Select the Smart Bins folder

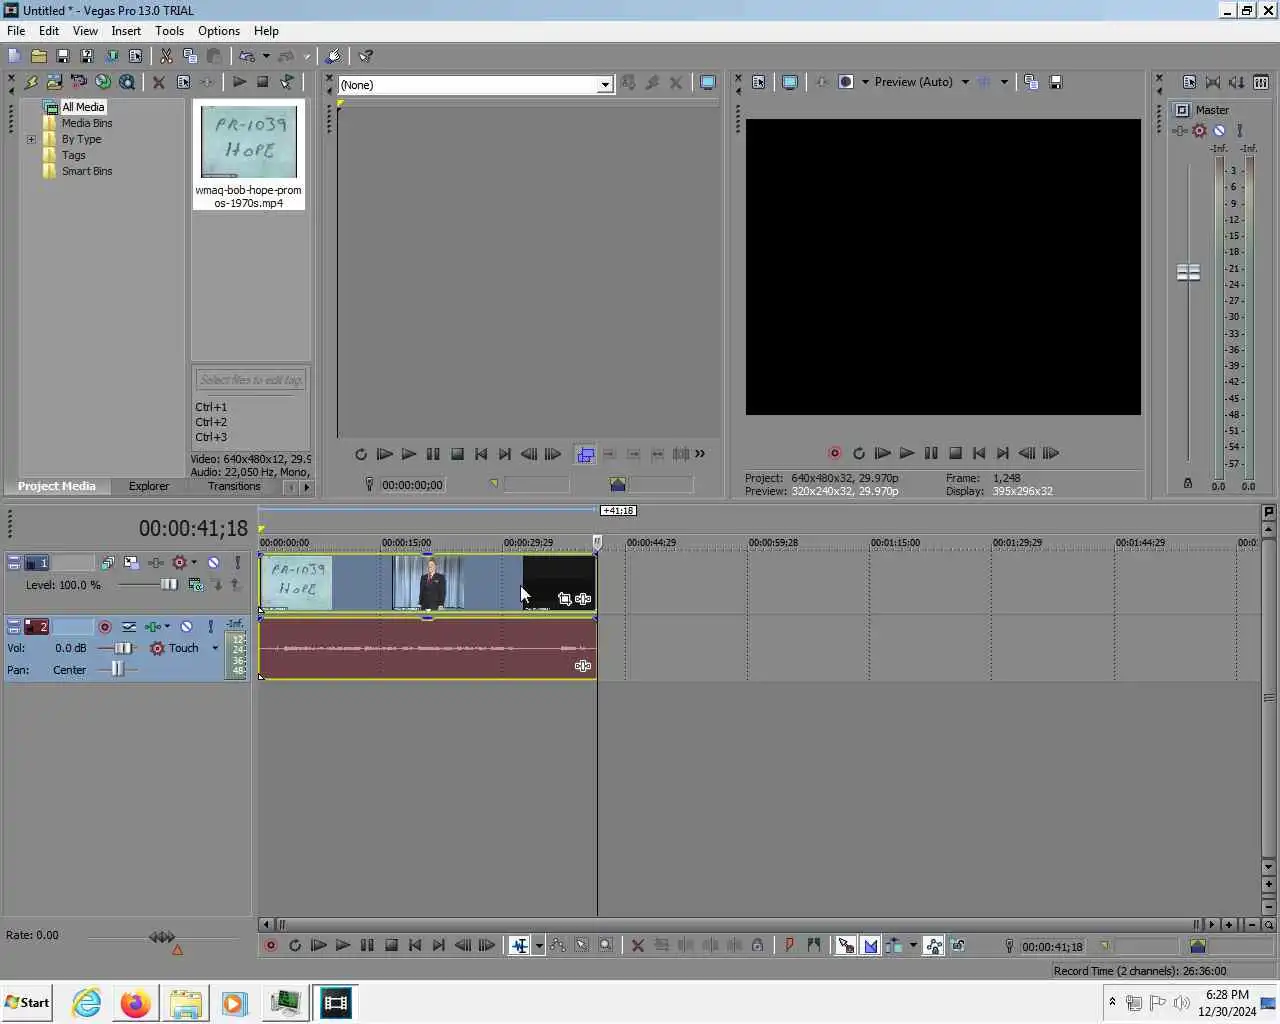point(87,171)
